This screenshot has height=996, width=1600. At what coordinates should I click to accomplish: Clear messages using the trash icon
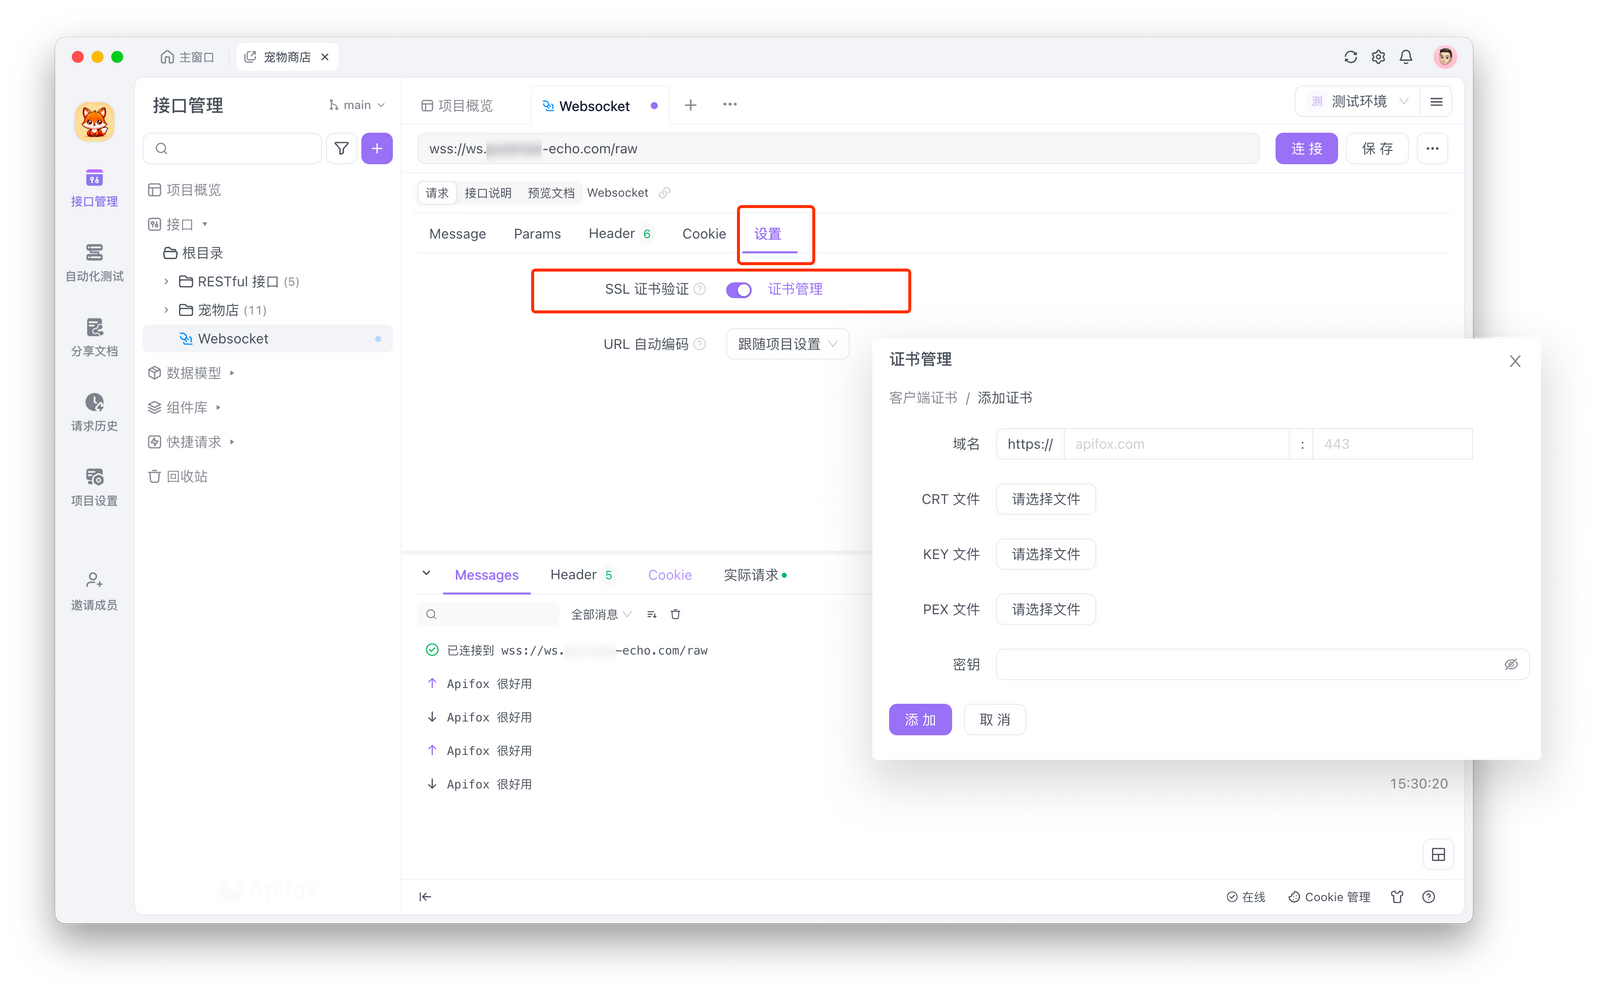676,614
